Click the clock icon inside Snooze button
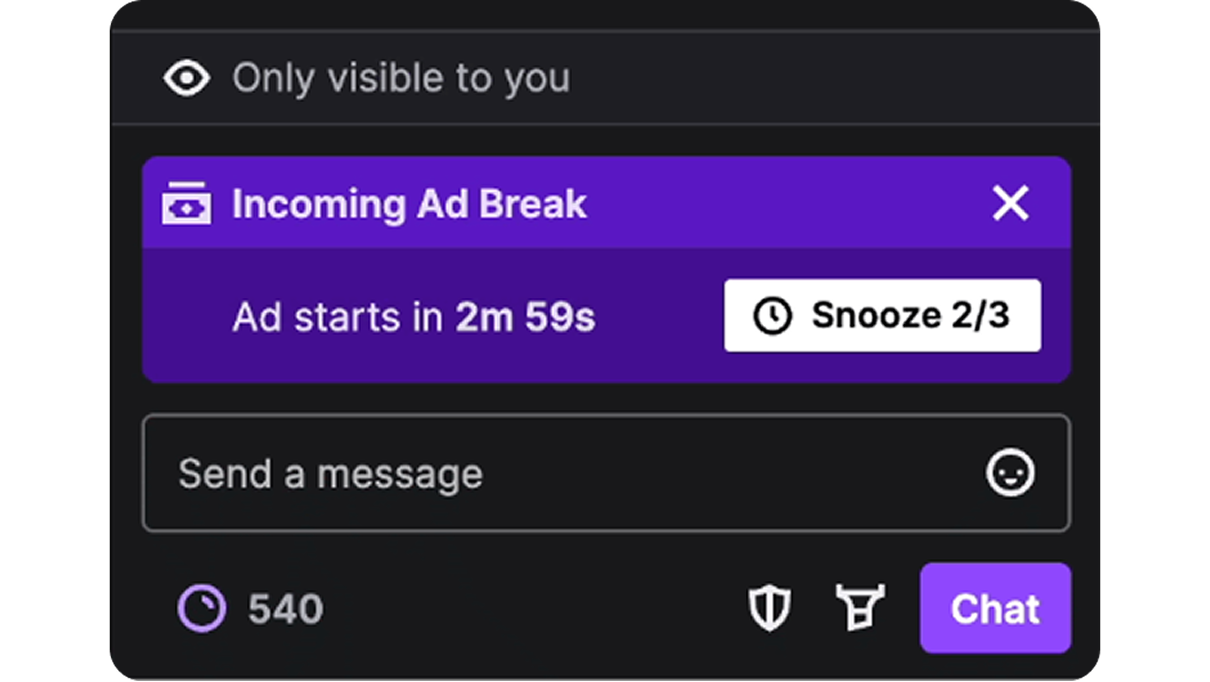1210x682 pixels. 772,316
